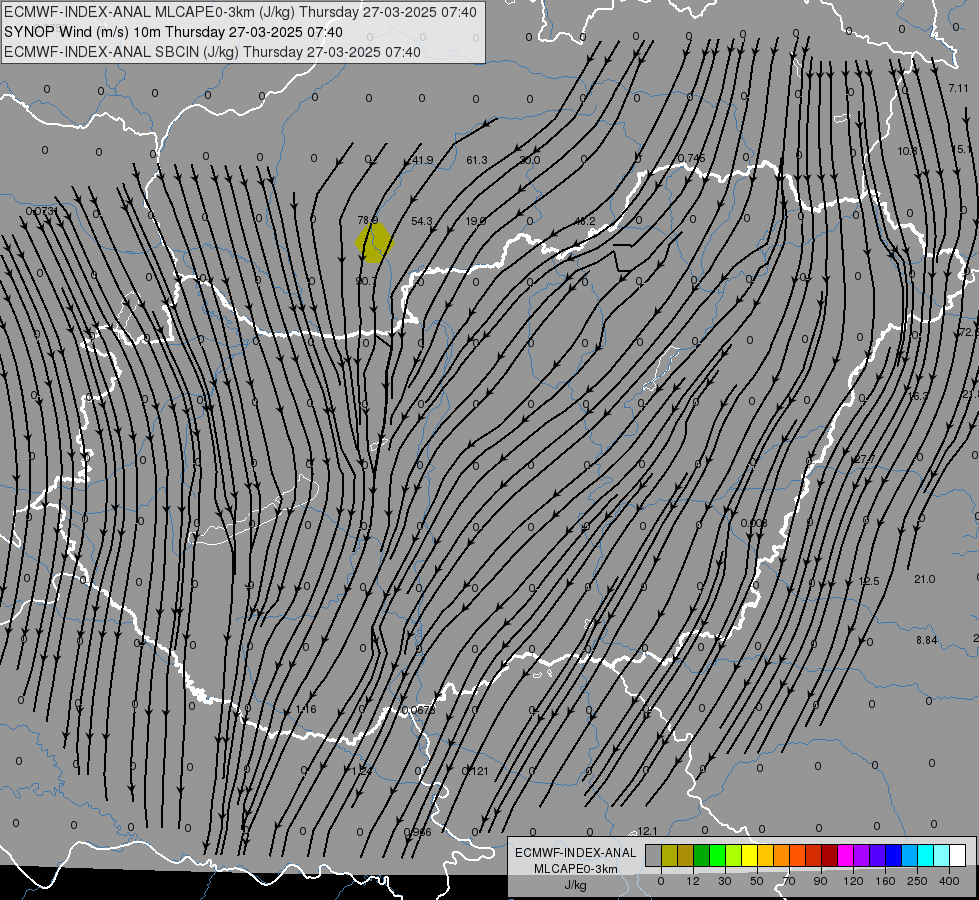
Task: Click the gray swatch in the MLCAPE legend
Action: click(x=654, y=856)
